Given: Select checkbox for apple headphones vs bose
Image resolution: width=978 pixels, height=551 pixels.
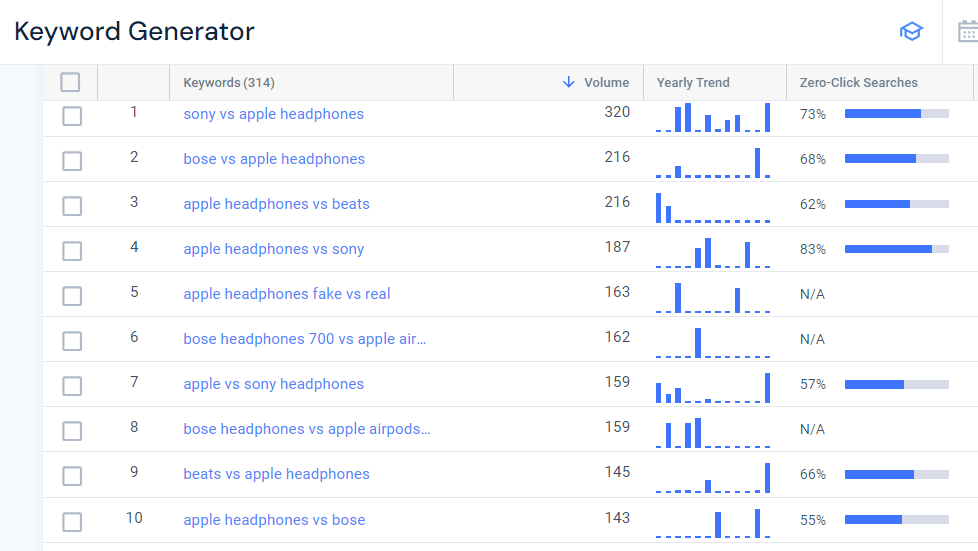Looking at the screenshot, I should point(72,522).
